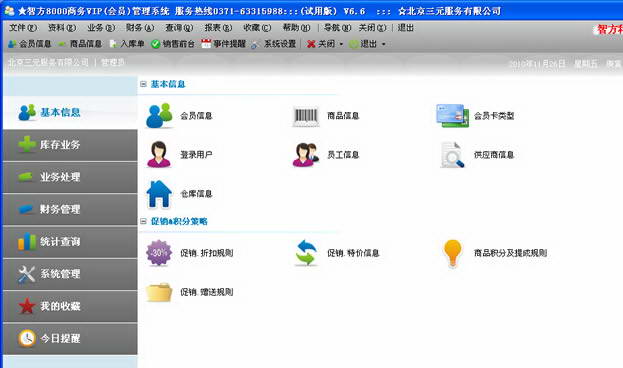
Task: Click the 商品积分及提成规则 text label
Action: pyautogui.click(x=511, y=253)
